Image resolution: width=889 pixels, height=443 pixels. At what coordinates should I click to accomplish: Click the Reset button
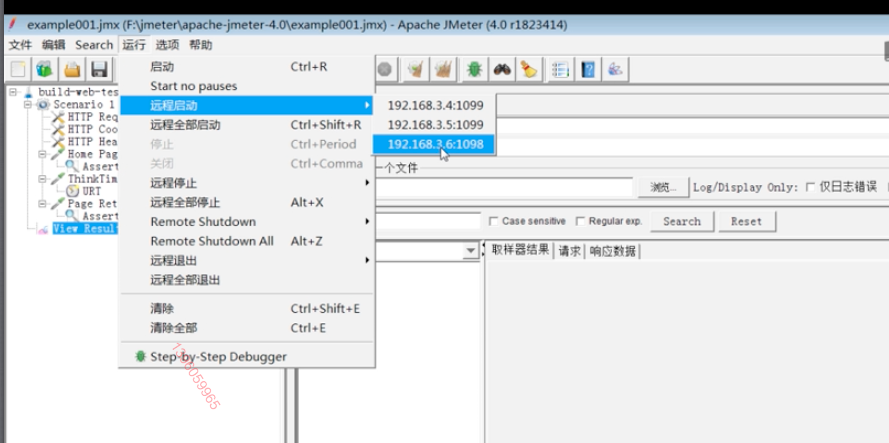[746, 222]
